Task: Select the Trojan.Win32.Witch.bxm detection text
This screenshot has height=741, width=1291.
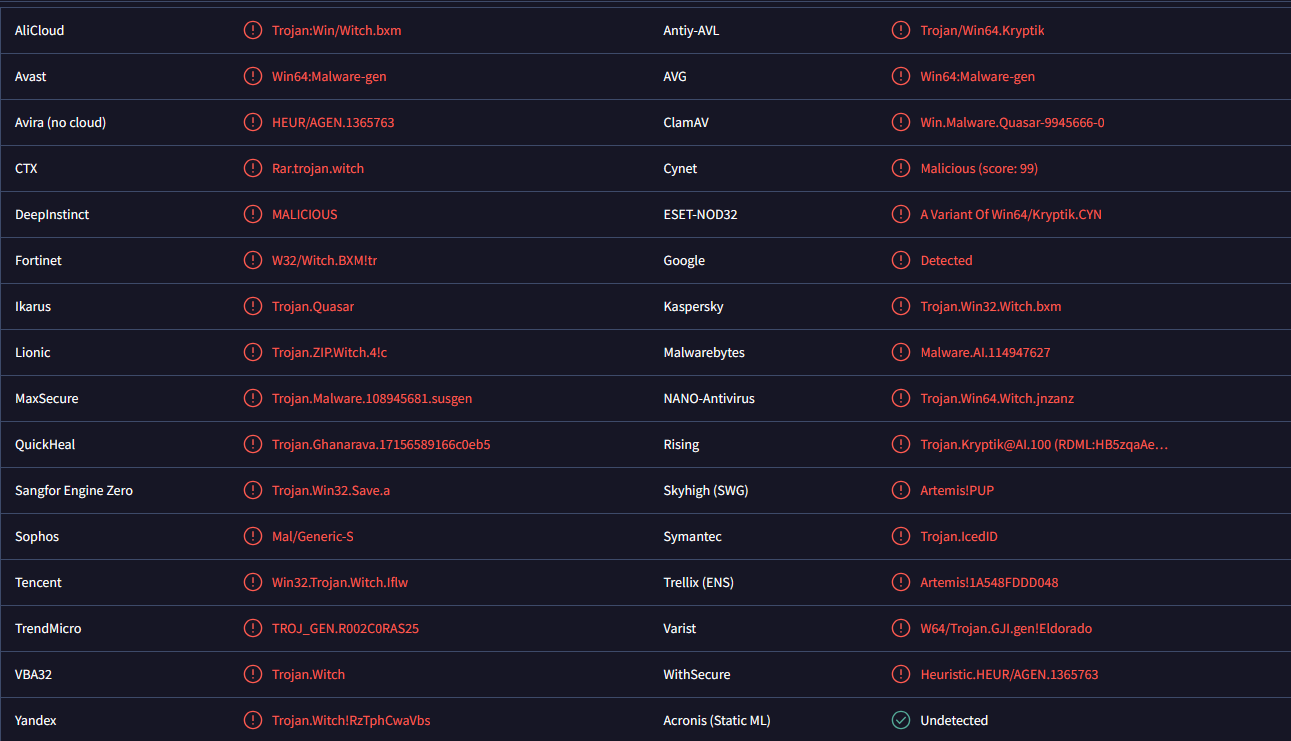Action: (991, 306)
